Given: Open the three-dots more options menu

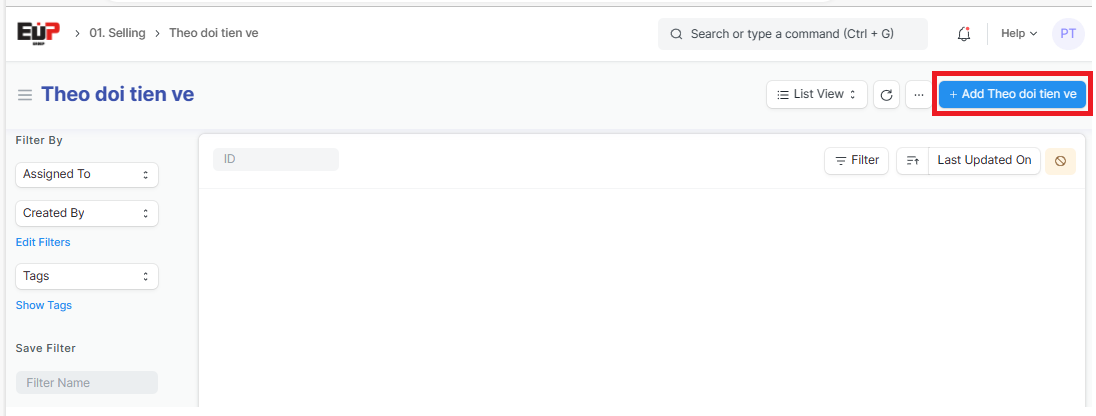Looking at the screenshot, I should (918, 95).
